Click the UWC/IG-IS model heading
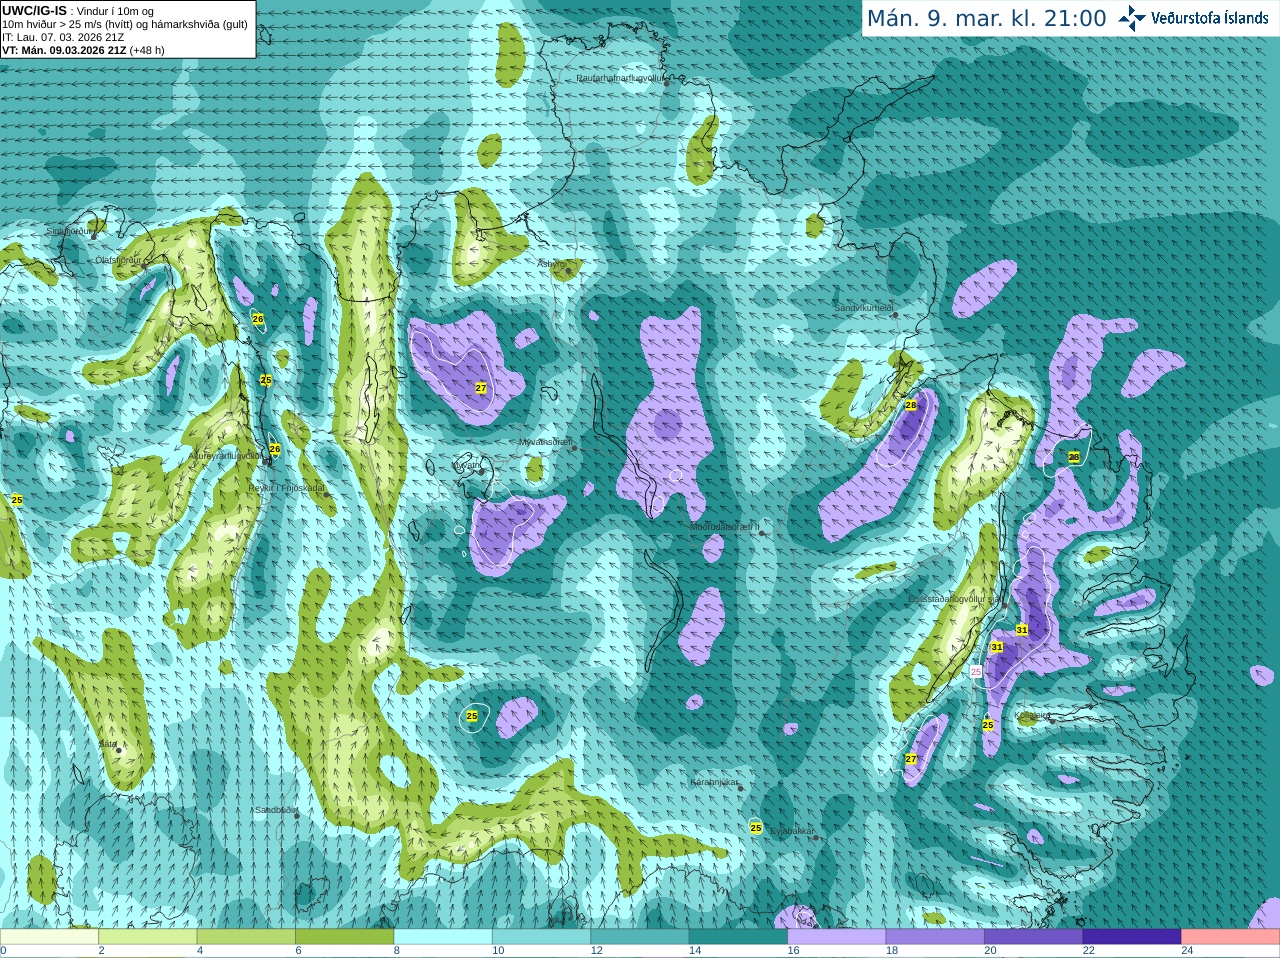Screen dimensions: 1280x958 35,10
